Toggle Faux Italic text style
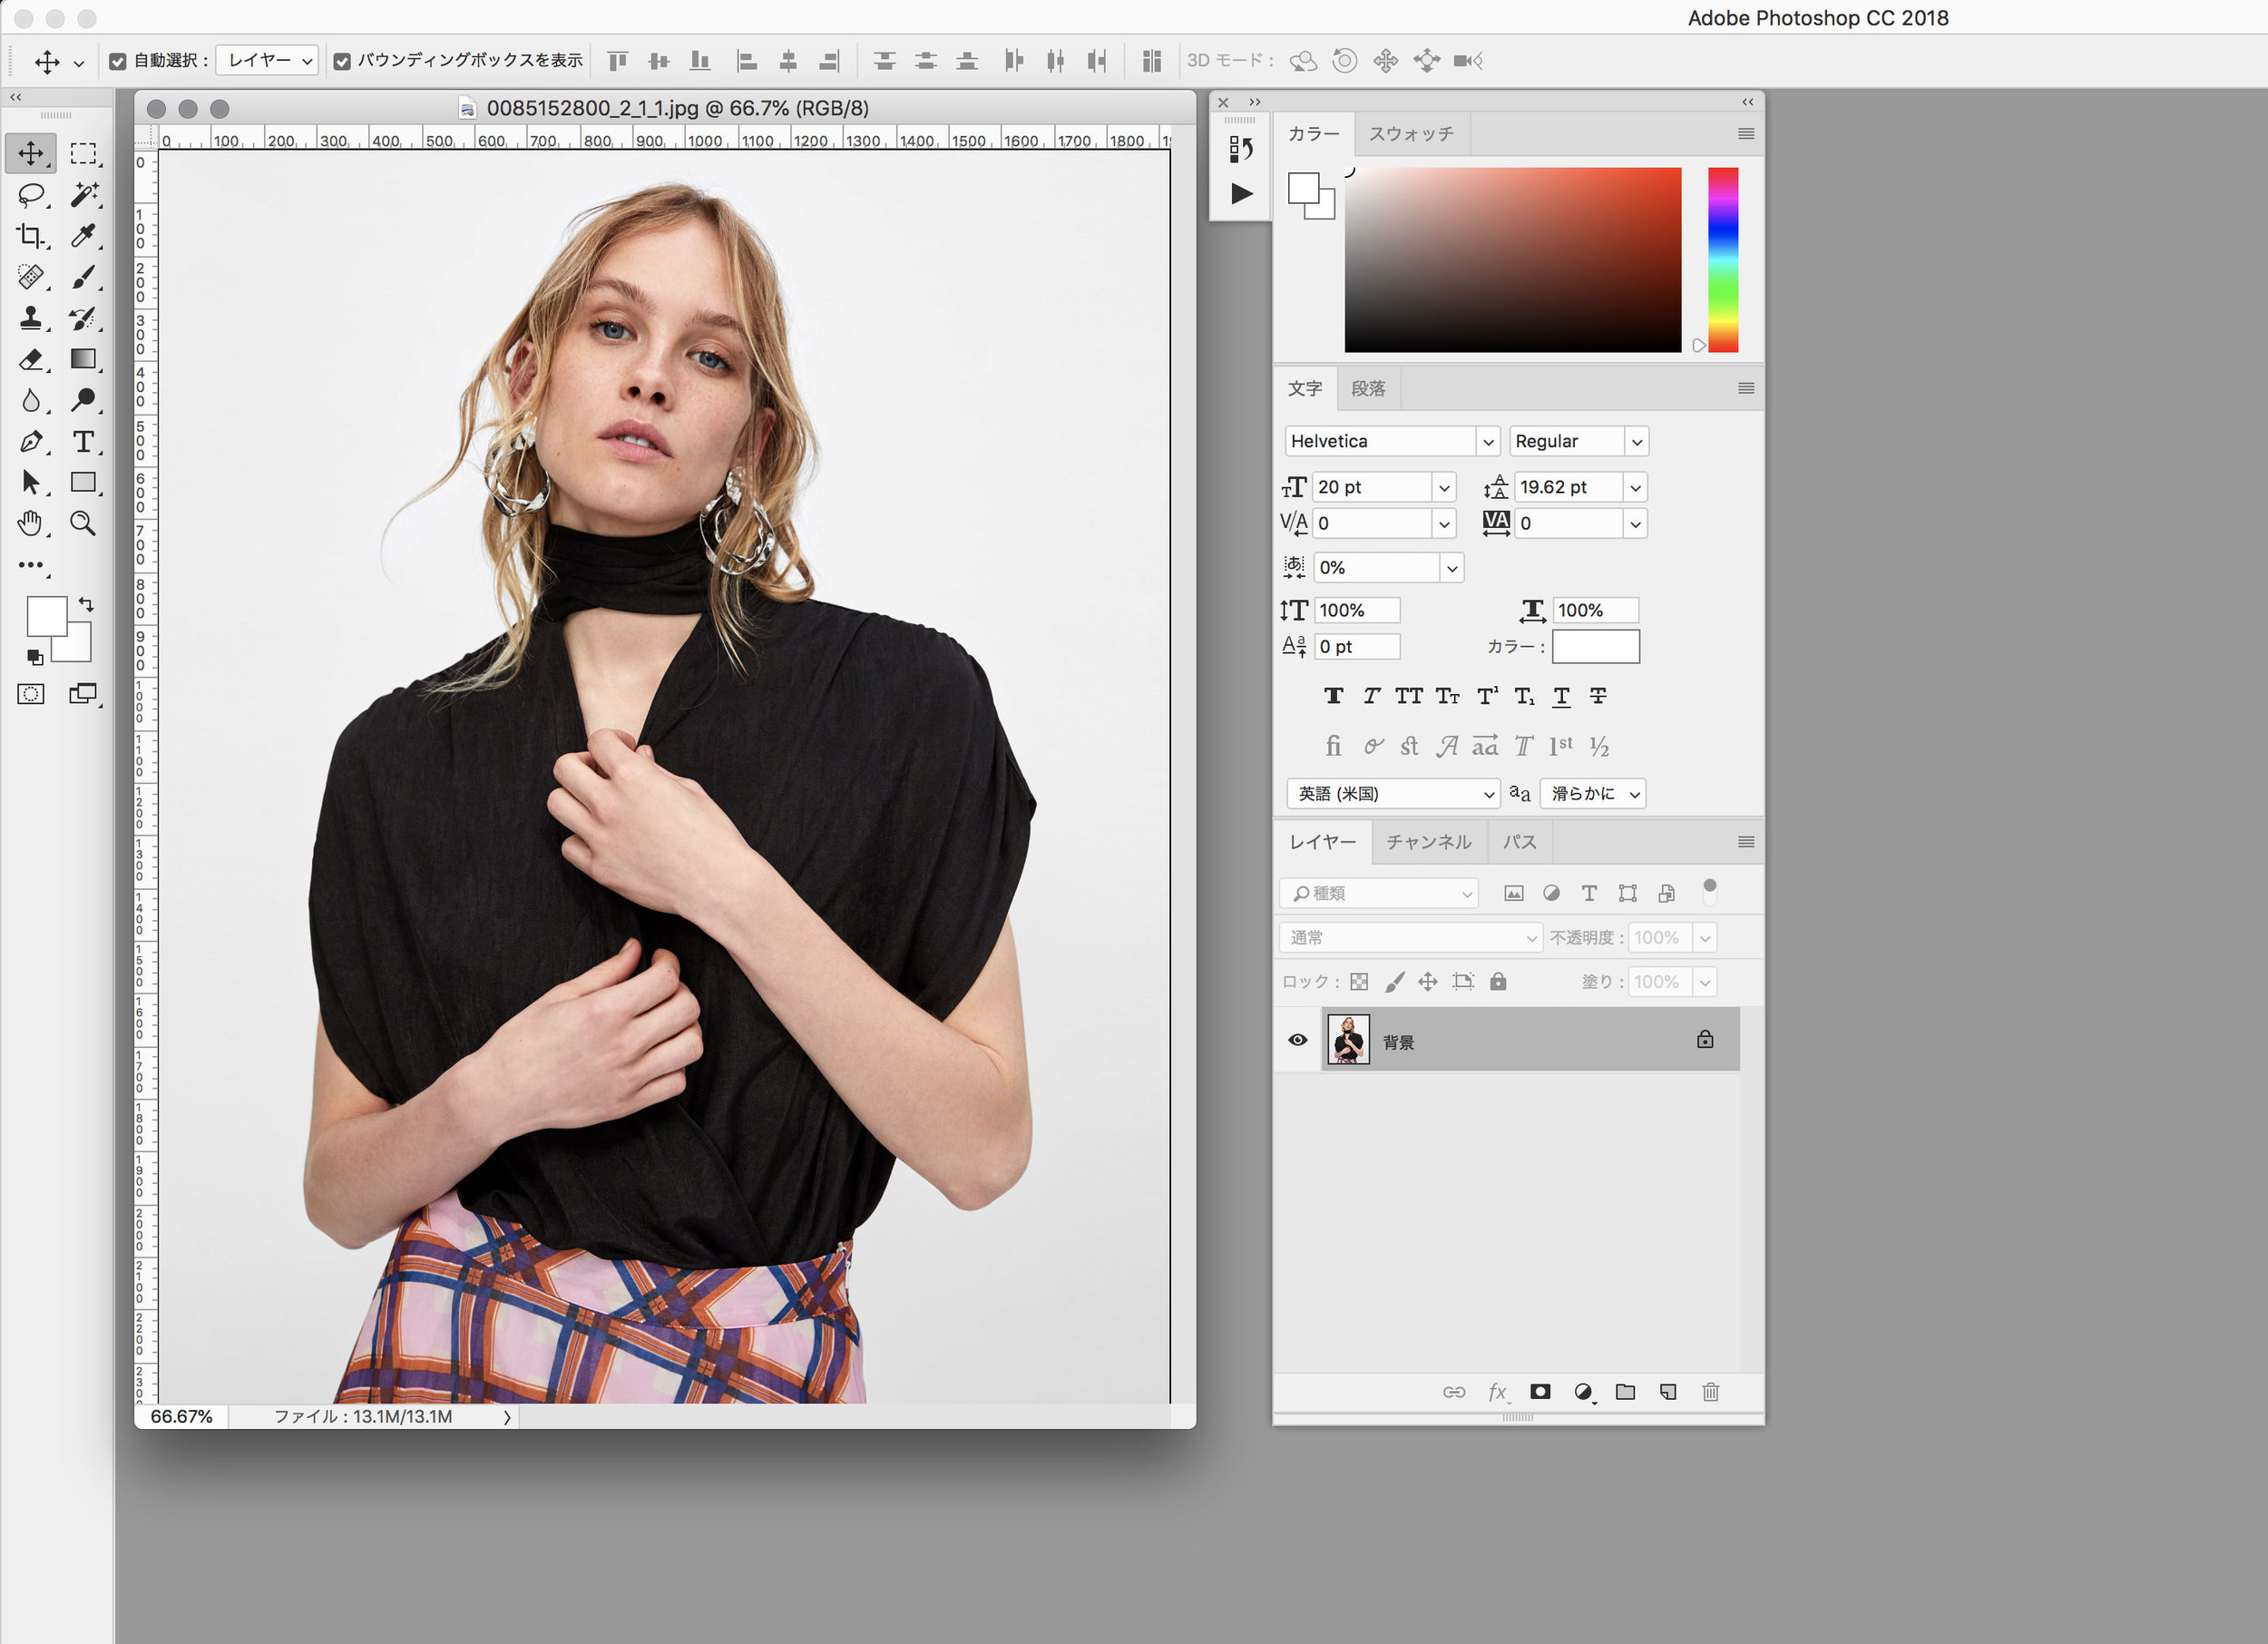The width and height of the screenshot is (2268, 1644). click(x=1371, y=696)
